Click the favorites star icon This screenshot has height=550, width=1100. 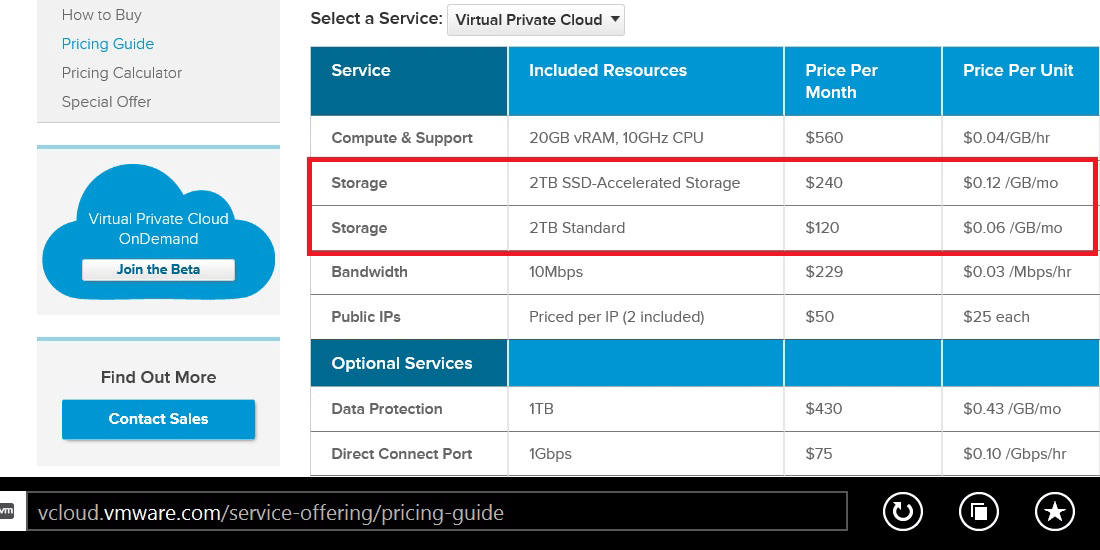tap(1054, 511)
